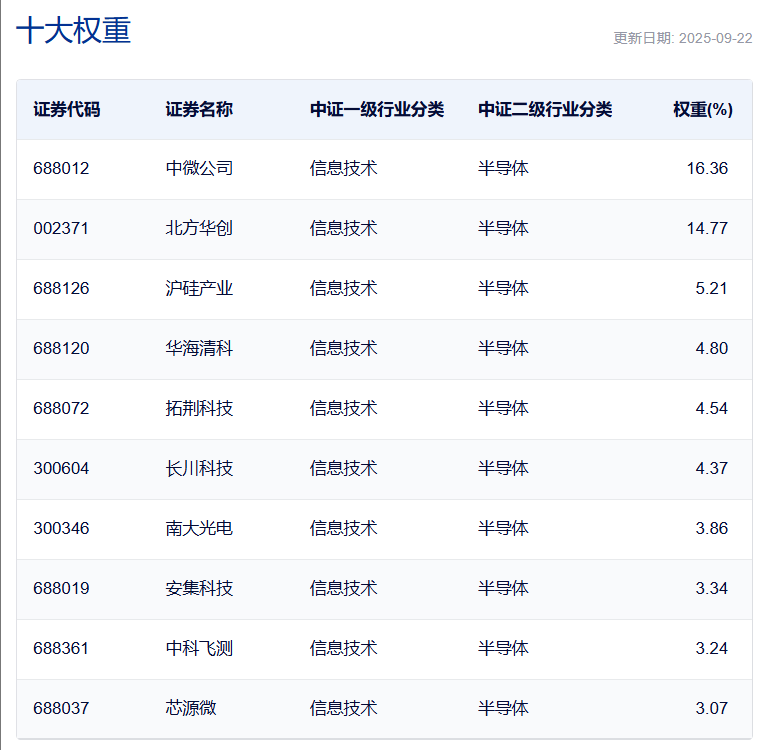This screenshot has width=759, height=750.
Task: Click weight value 3.34
Action: 712,589
